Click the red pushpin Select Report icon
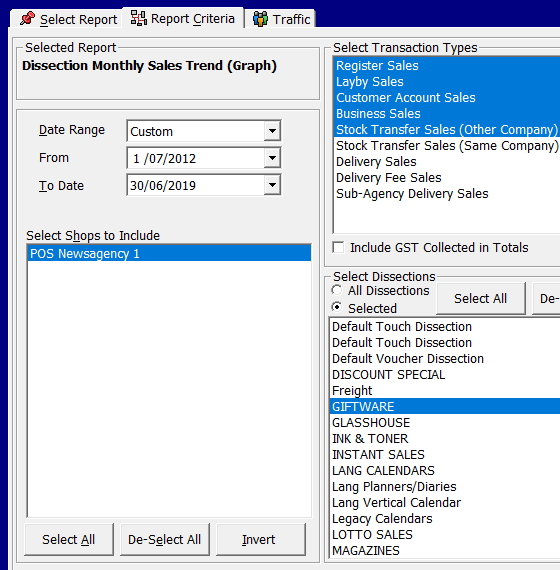 coord(28,19)
